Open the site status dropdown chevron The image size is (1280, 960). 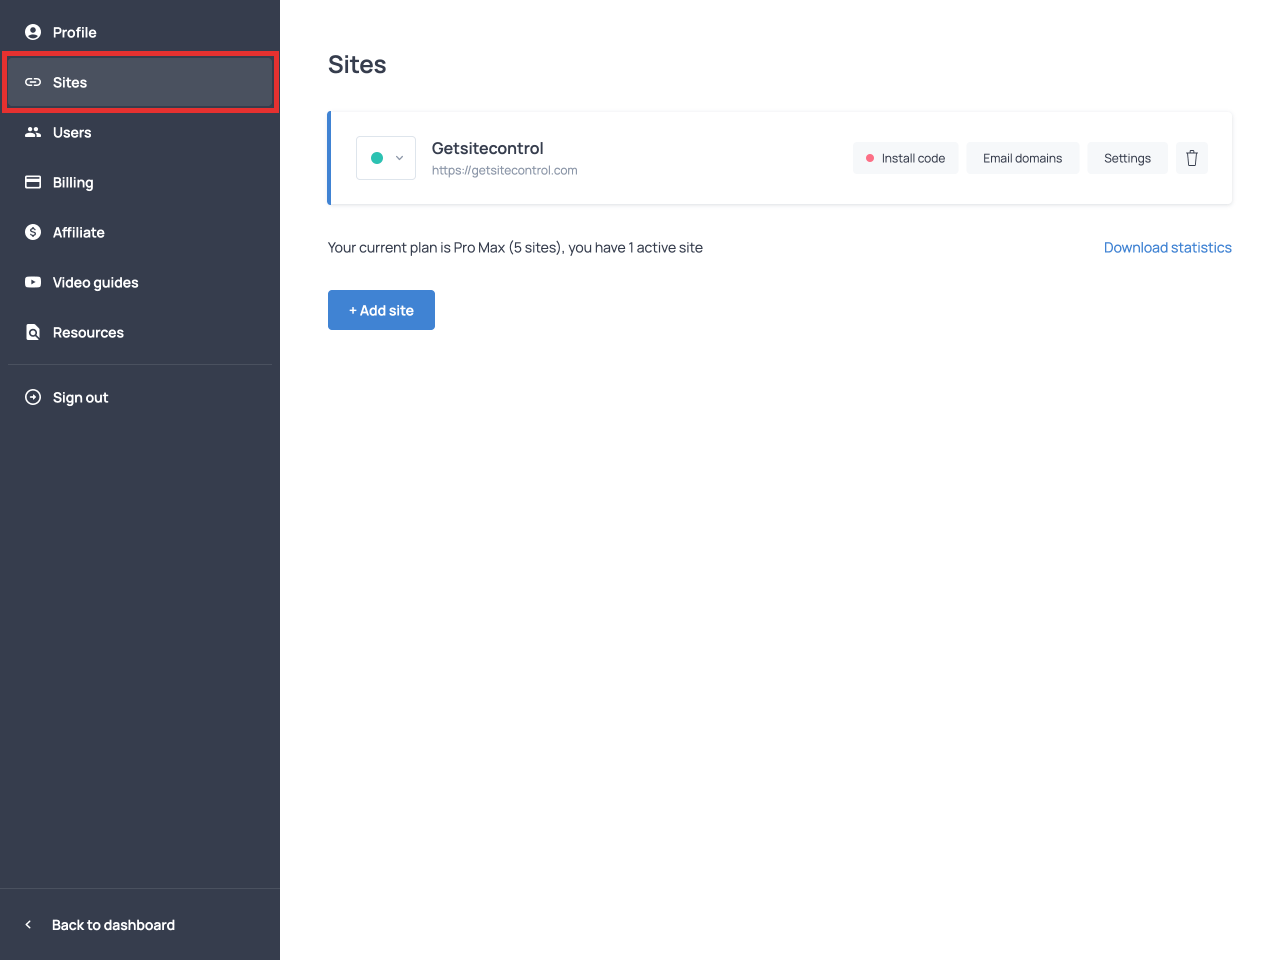click(x=399, y=158)
